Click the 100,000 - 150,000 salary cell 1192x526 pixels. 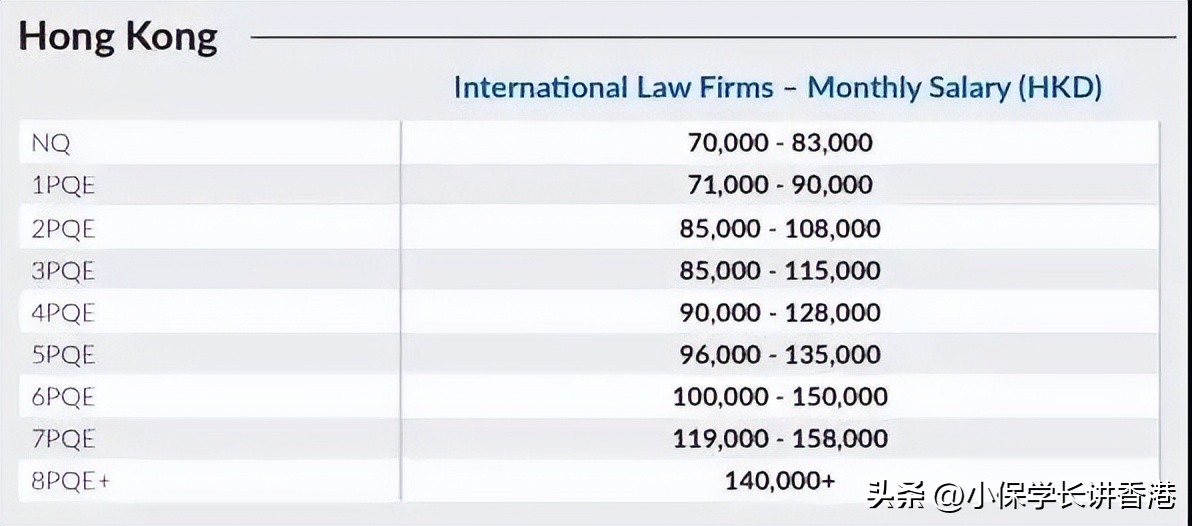[780, 397]
